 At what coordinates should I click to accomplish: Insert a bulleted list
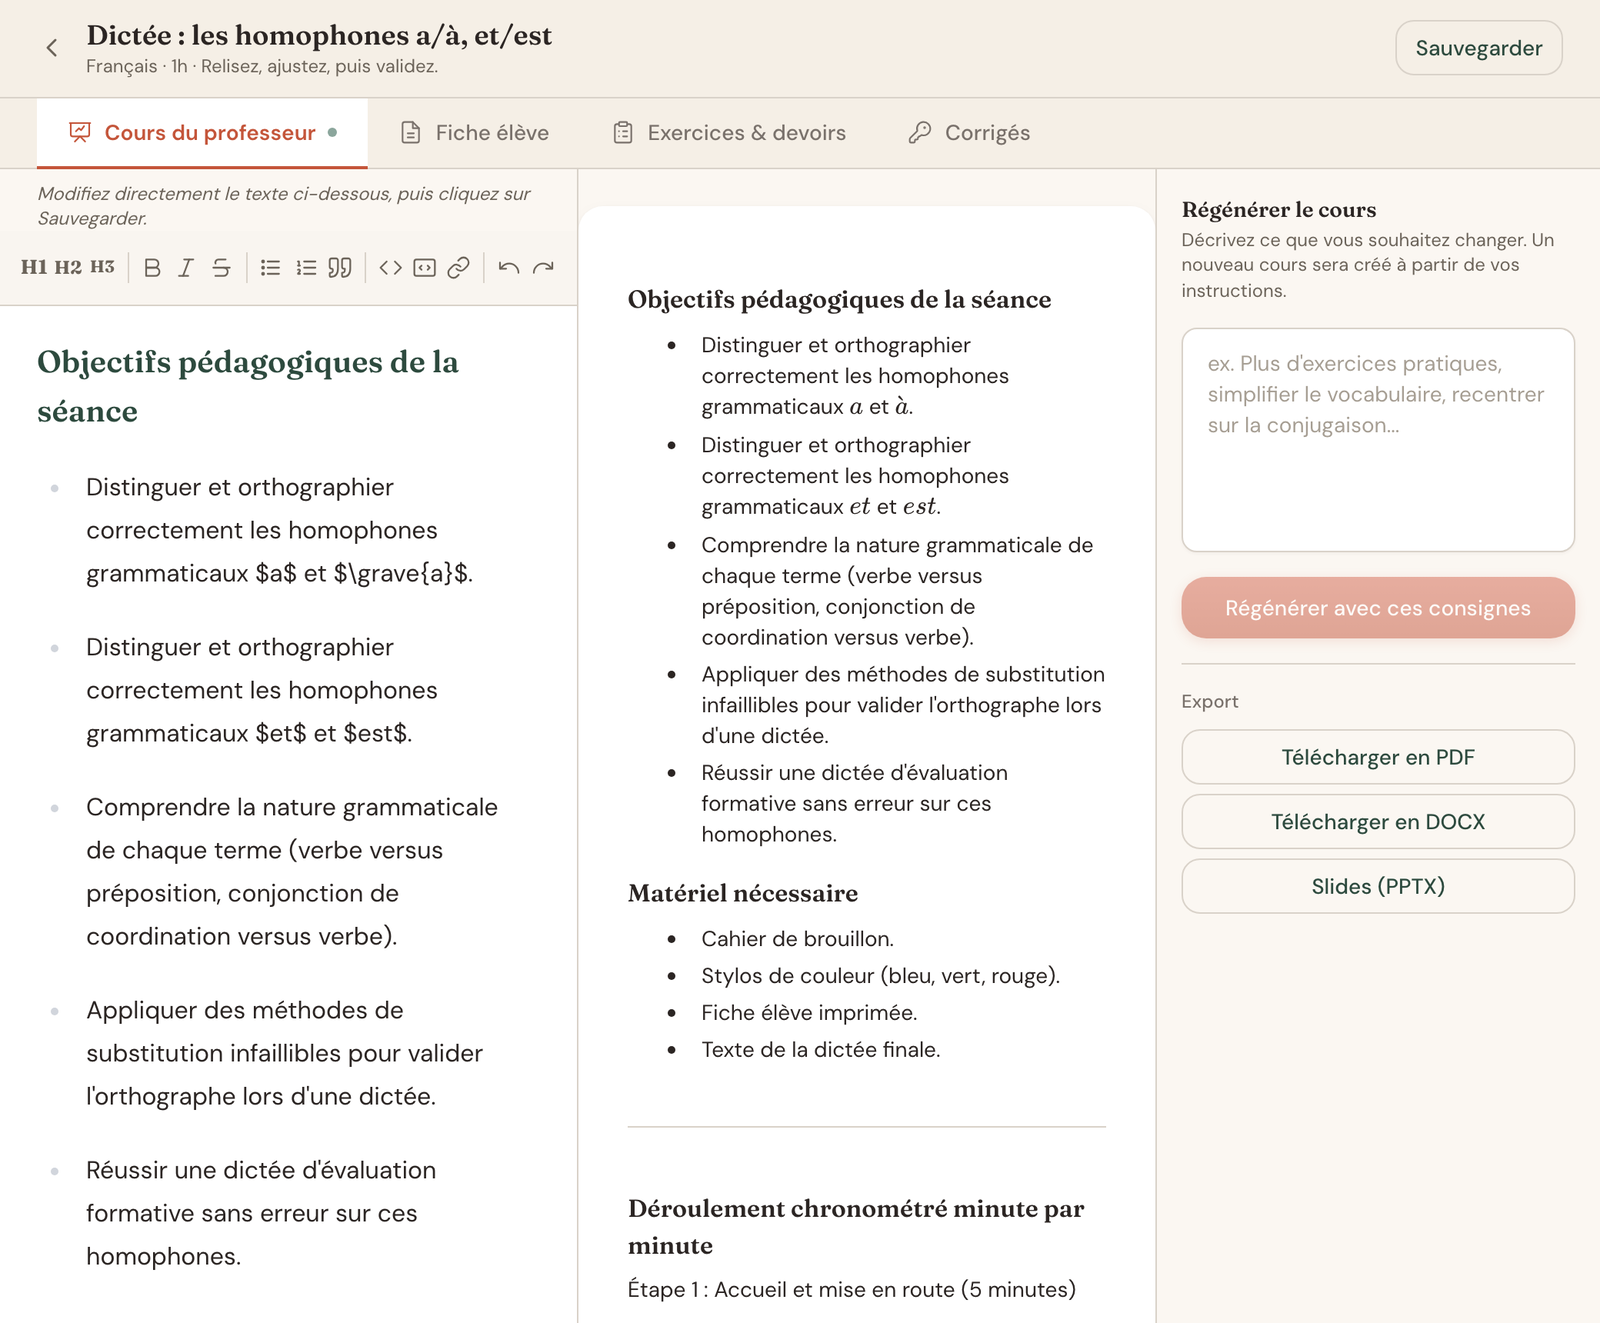coord(270,268)
